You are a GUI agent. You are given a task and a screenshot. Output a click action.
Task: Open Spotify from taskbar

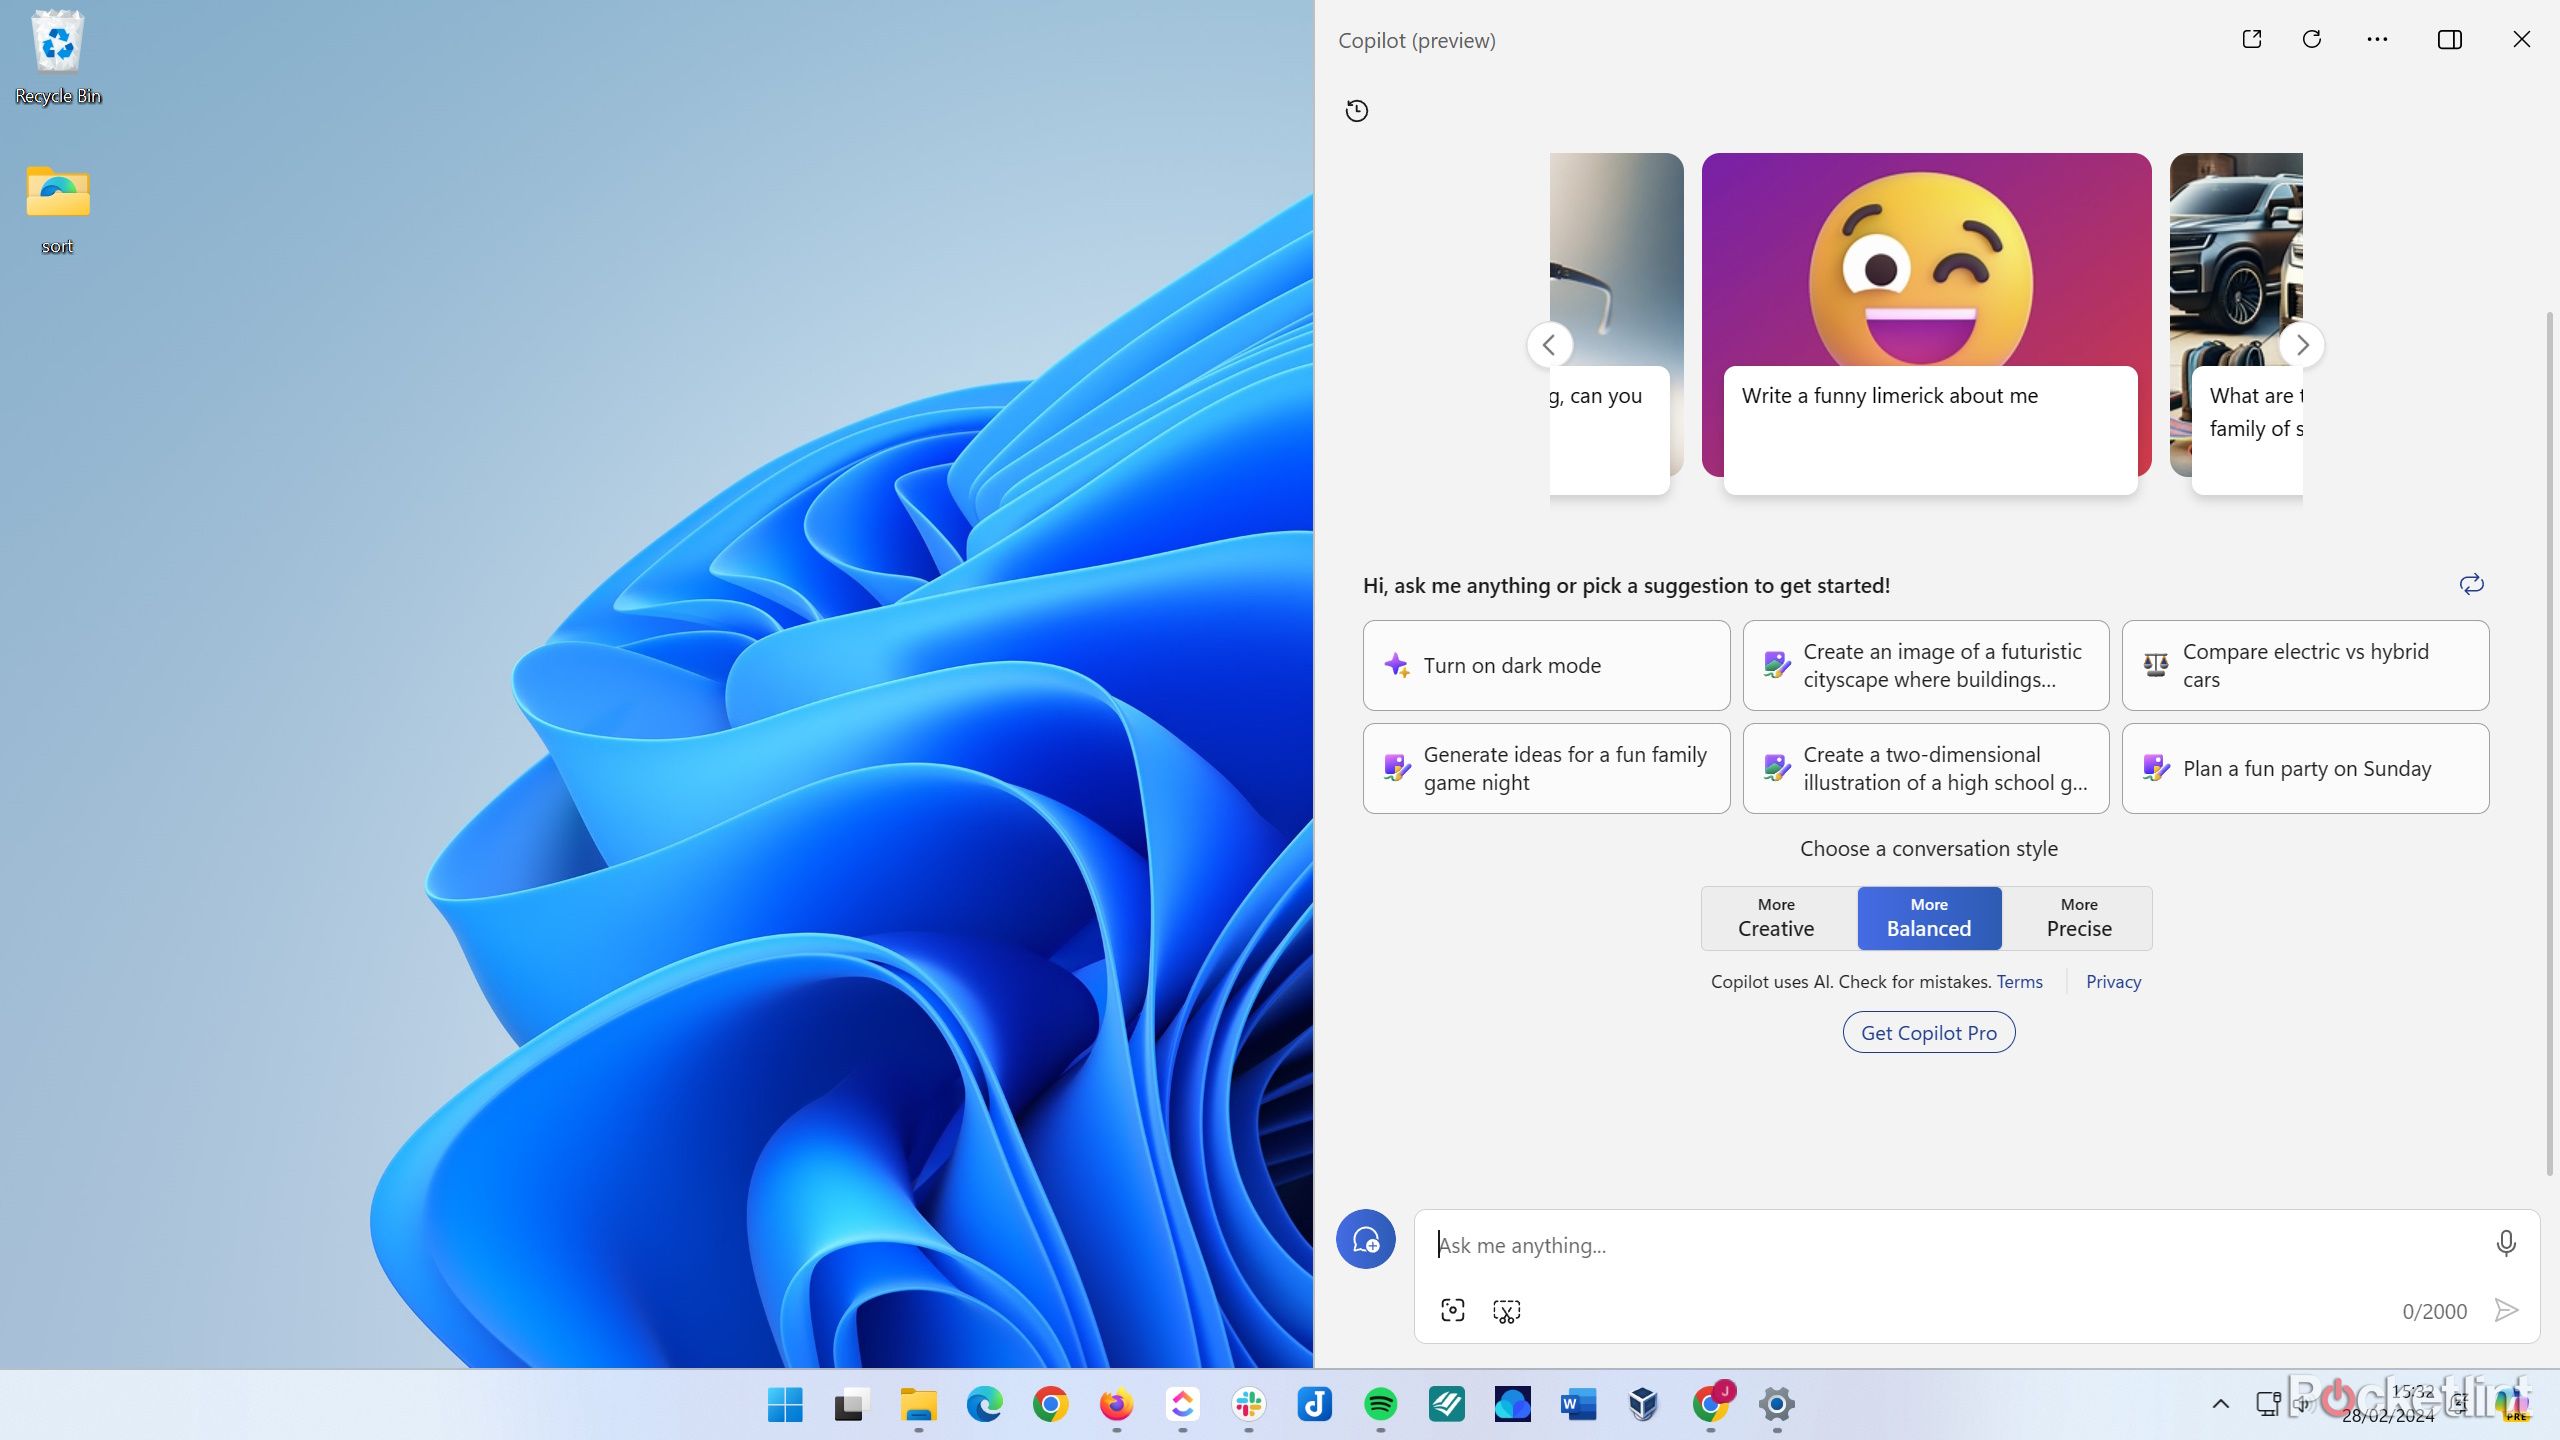[1380, 1404]
